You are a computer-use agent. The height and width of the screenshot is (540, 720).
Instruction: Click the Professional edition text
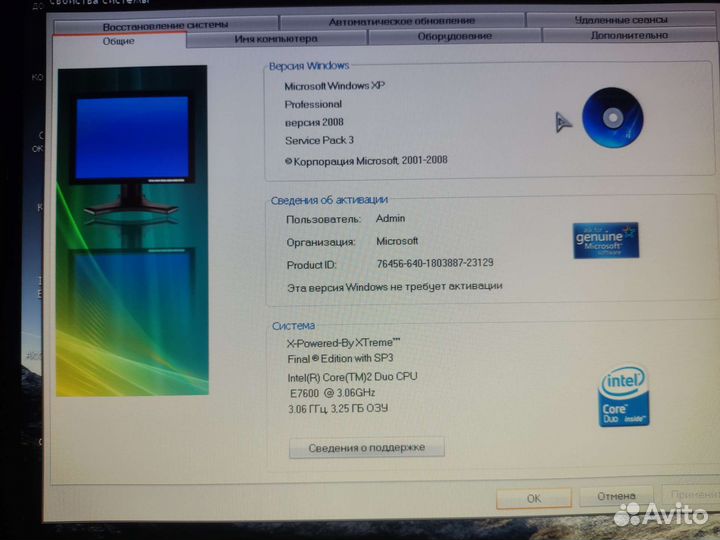pyautogui.click(x=313, y=104)
